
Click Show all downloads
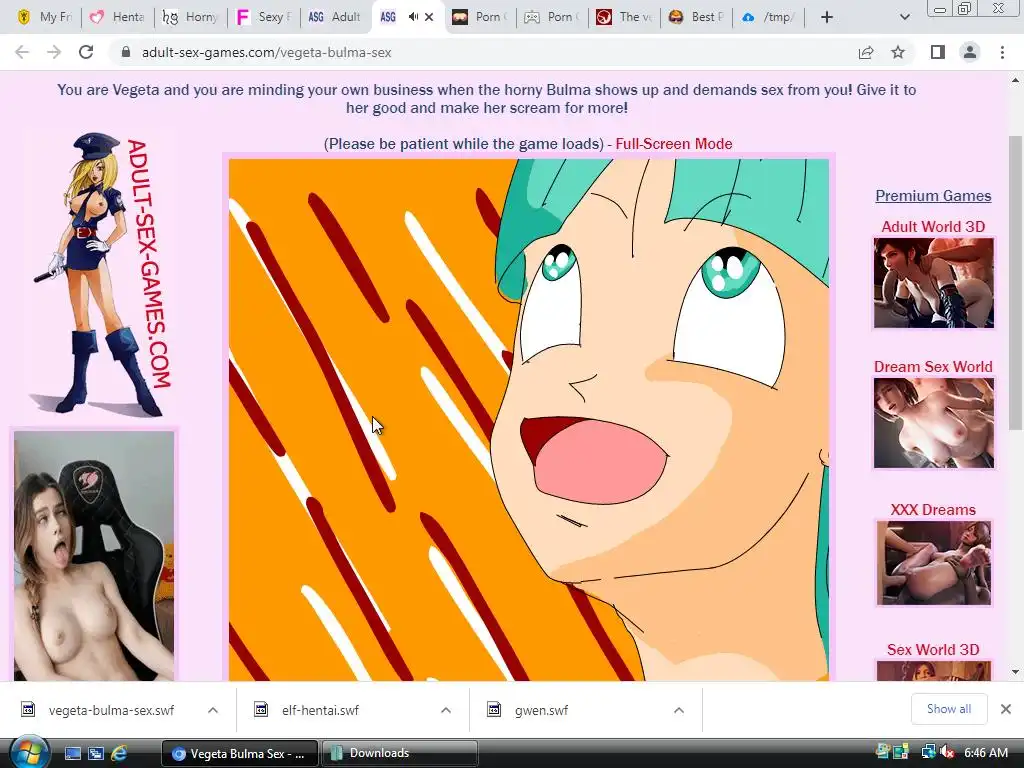click(x=949, y=709)
